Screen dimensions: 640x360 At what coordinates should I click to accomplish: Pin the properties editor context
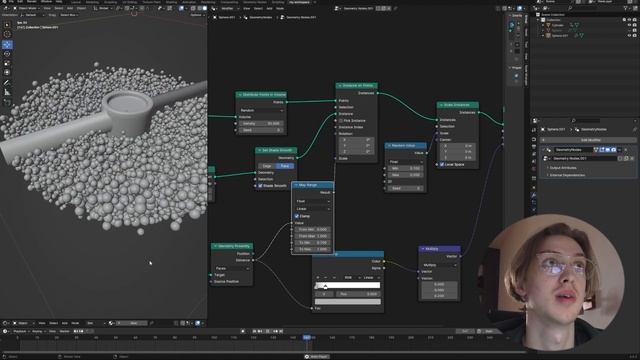[x=634, y=129]
